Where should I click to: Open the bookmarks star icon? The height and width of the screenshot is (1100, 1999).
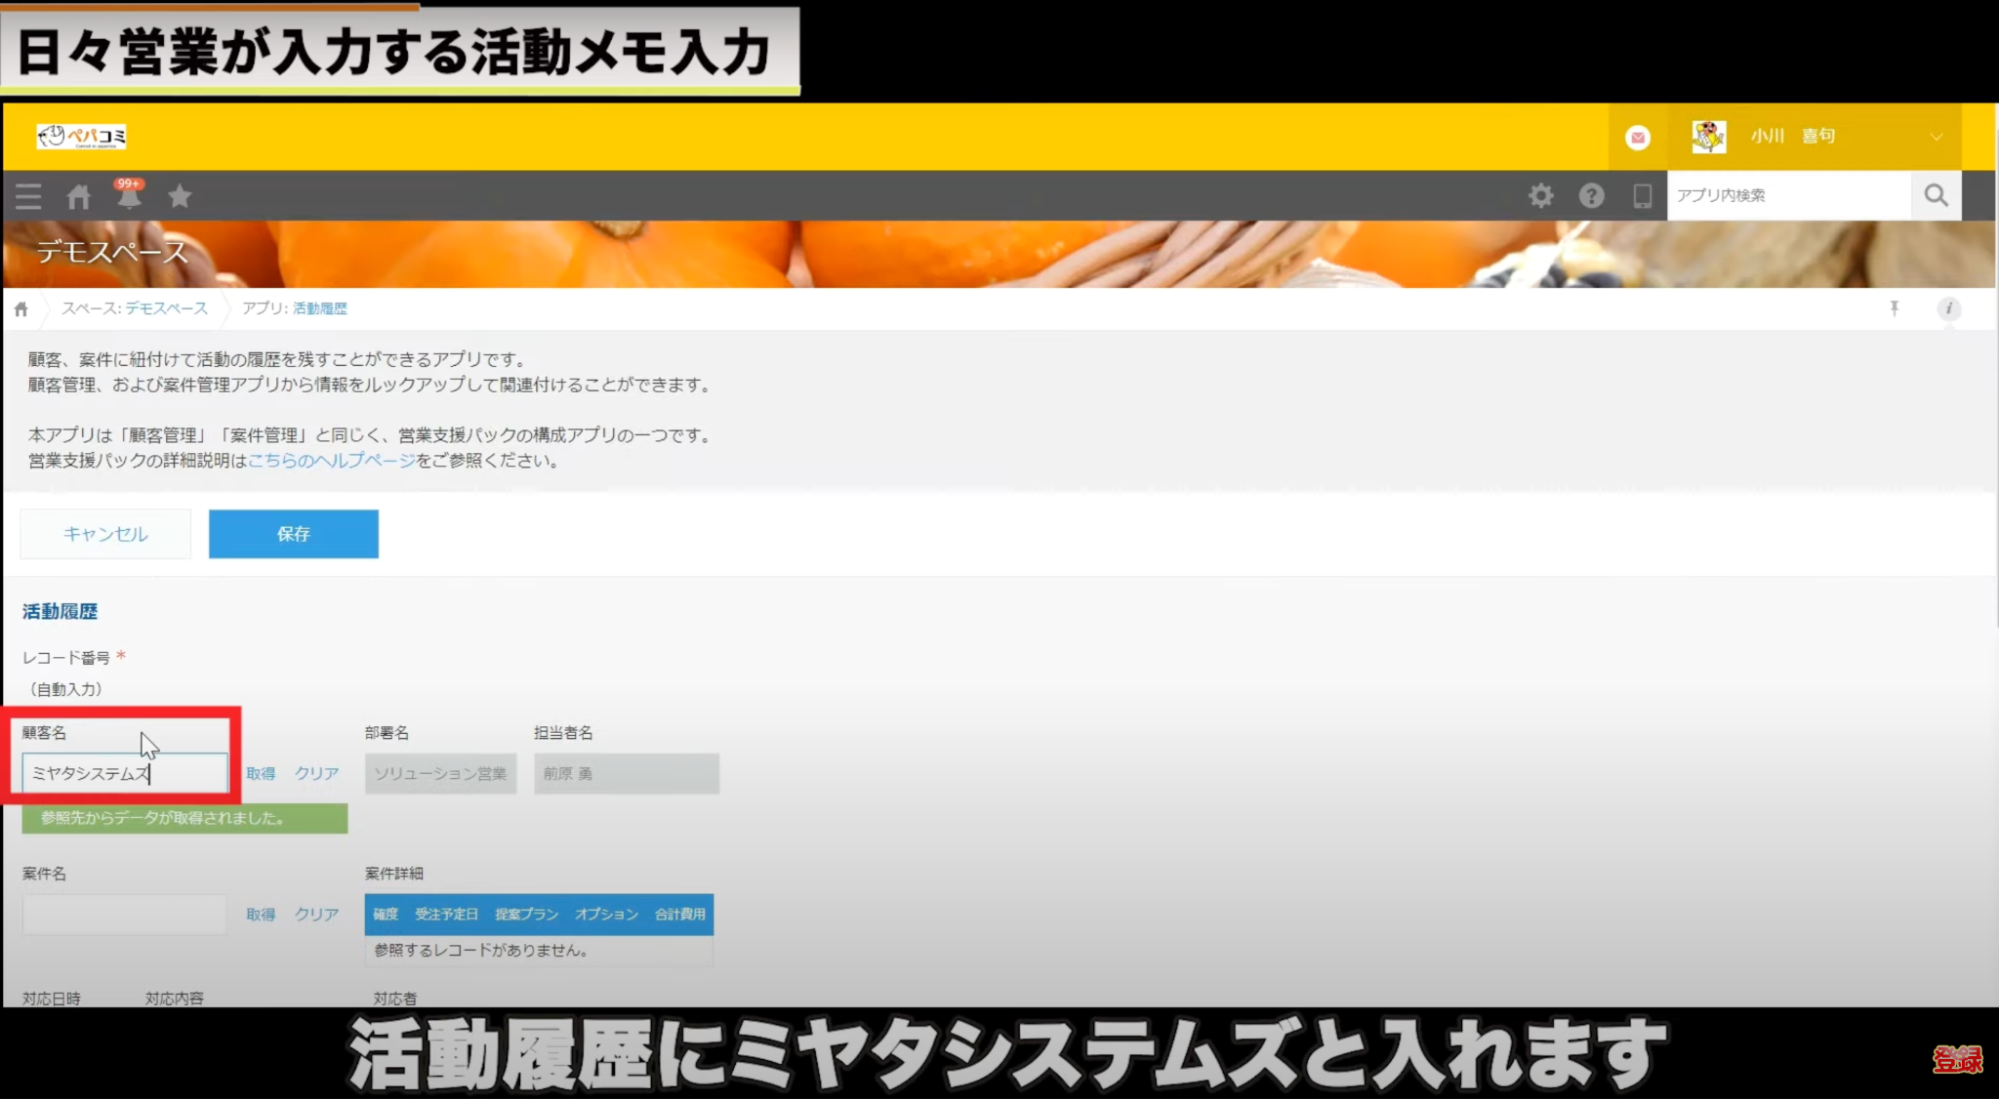(180, 196)
